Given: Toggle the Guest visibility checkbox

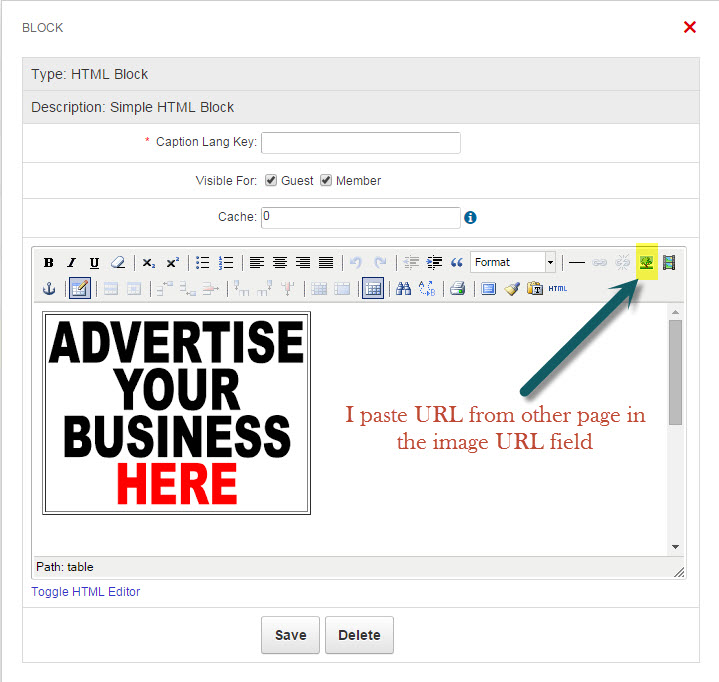Looking at the screenshot, I should pos(271,180).
